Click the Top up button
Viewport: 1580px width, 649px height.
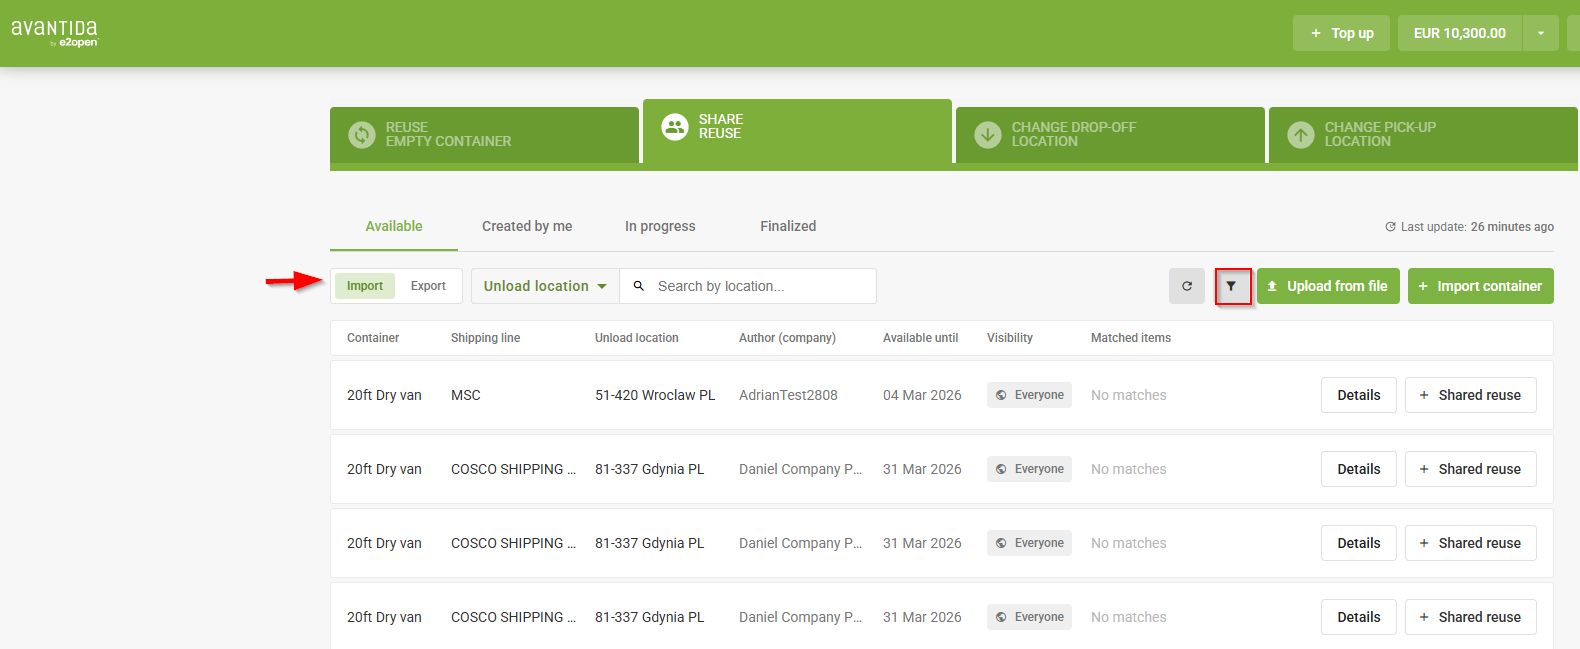(x=1341, y=33)
